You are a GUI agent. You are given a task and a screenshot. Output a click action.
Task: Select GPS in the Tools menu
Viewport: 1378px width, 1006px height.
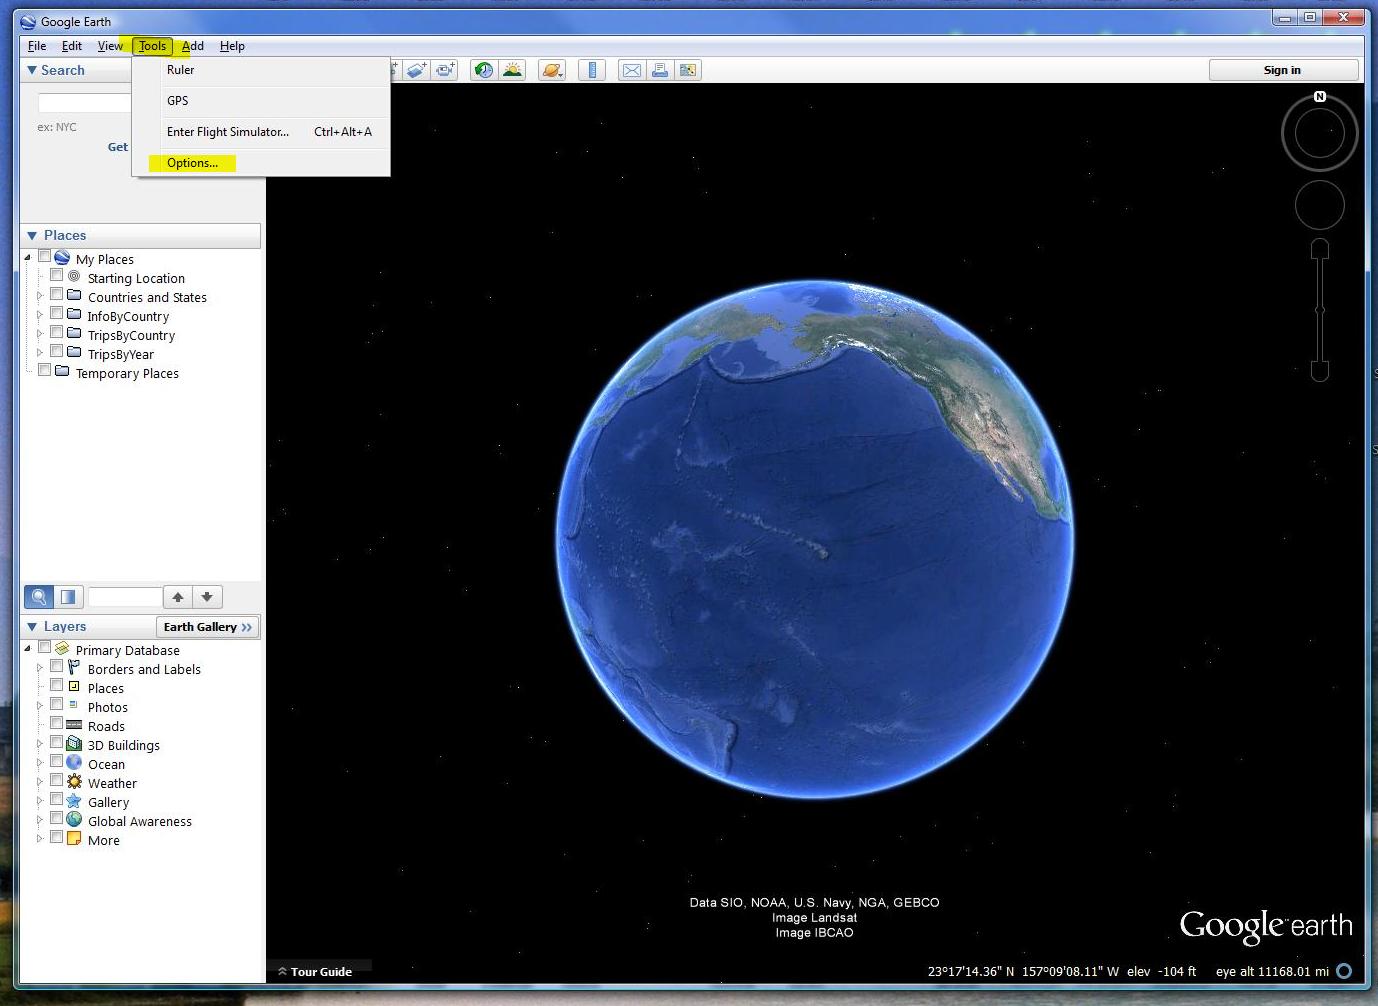click(x=177, y=101)
